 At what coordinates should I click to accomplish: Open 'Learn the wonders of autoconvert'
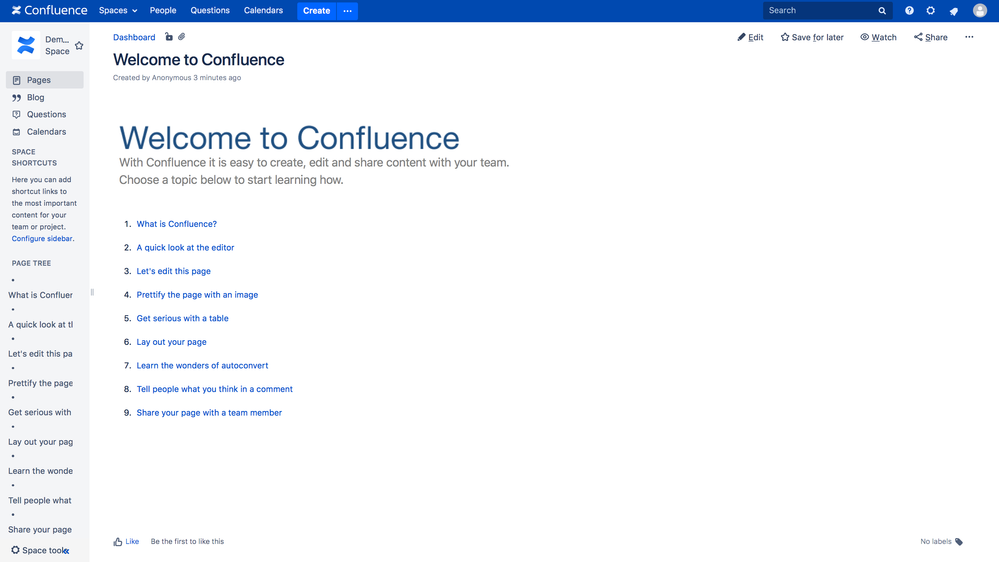202,365
